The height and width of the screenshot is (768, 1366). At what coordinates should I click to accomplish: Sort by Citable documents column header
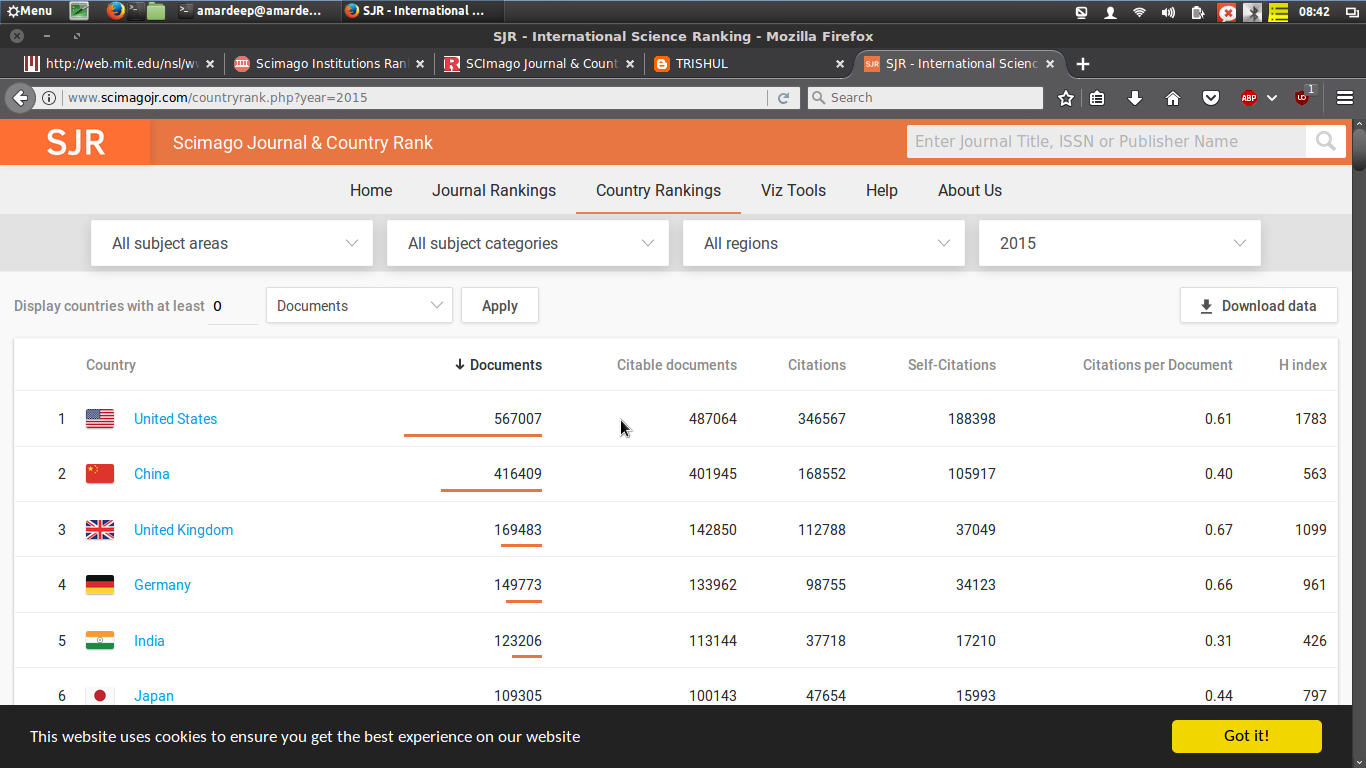(x=677, y=365)
